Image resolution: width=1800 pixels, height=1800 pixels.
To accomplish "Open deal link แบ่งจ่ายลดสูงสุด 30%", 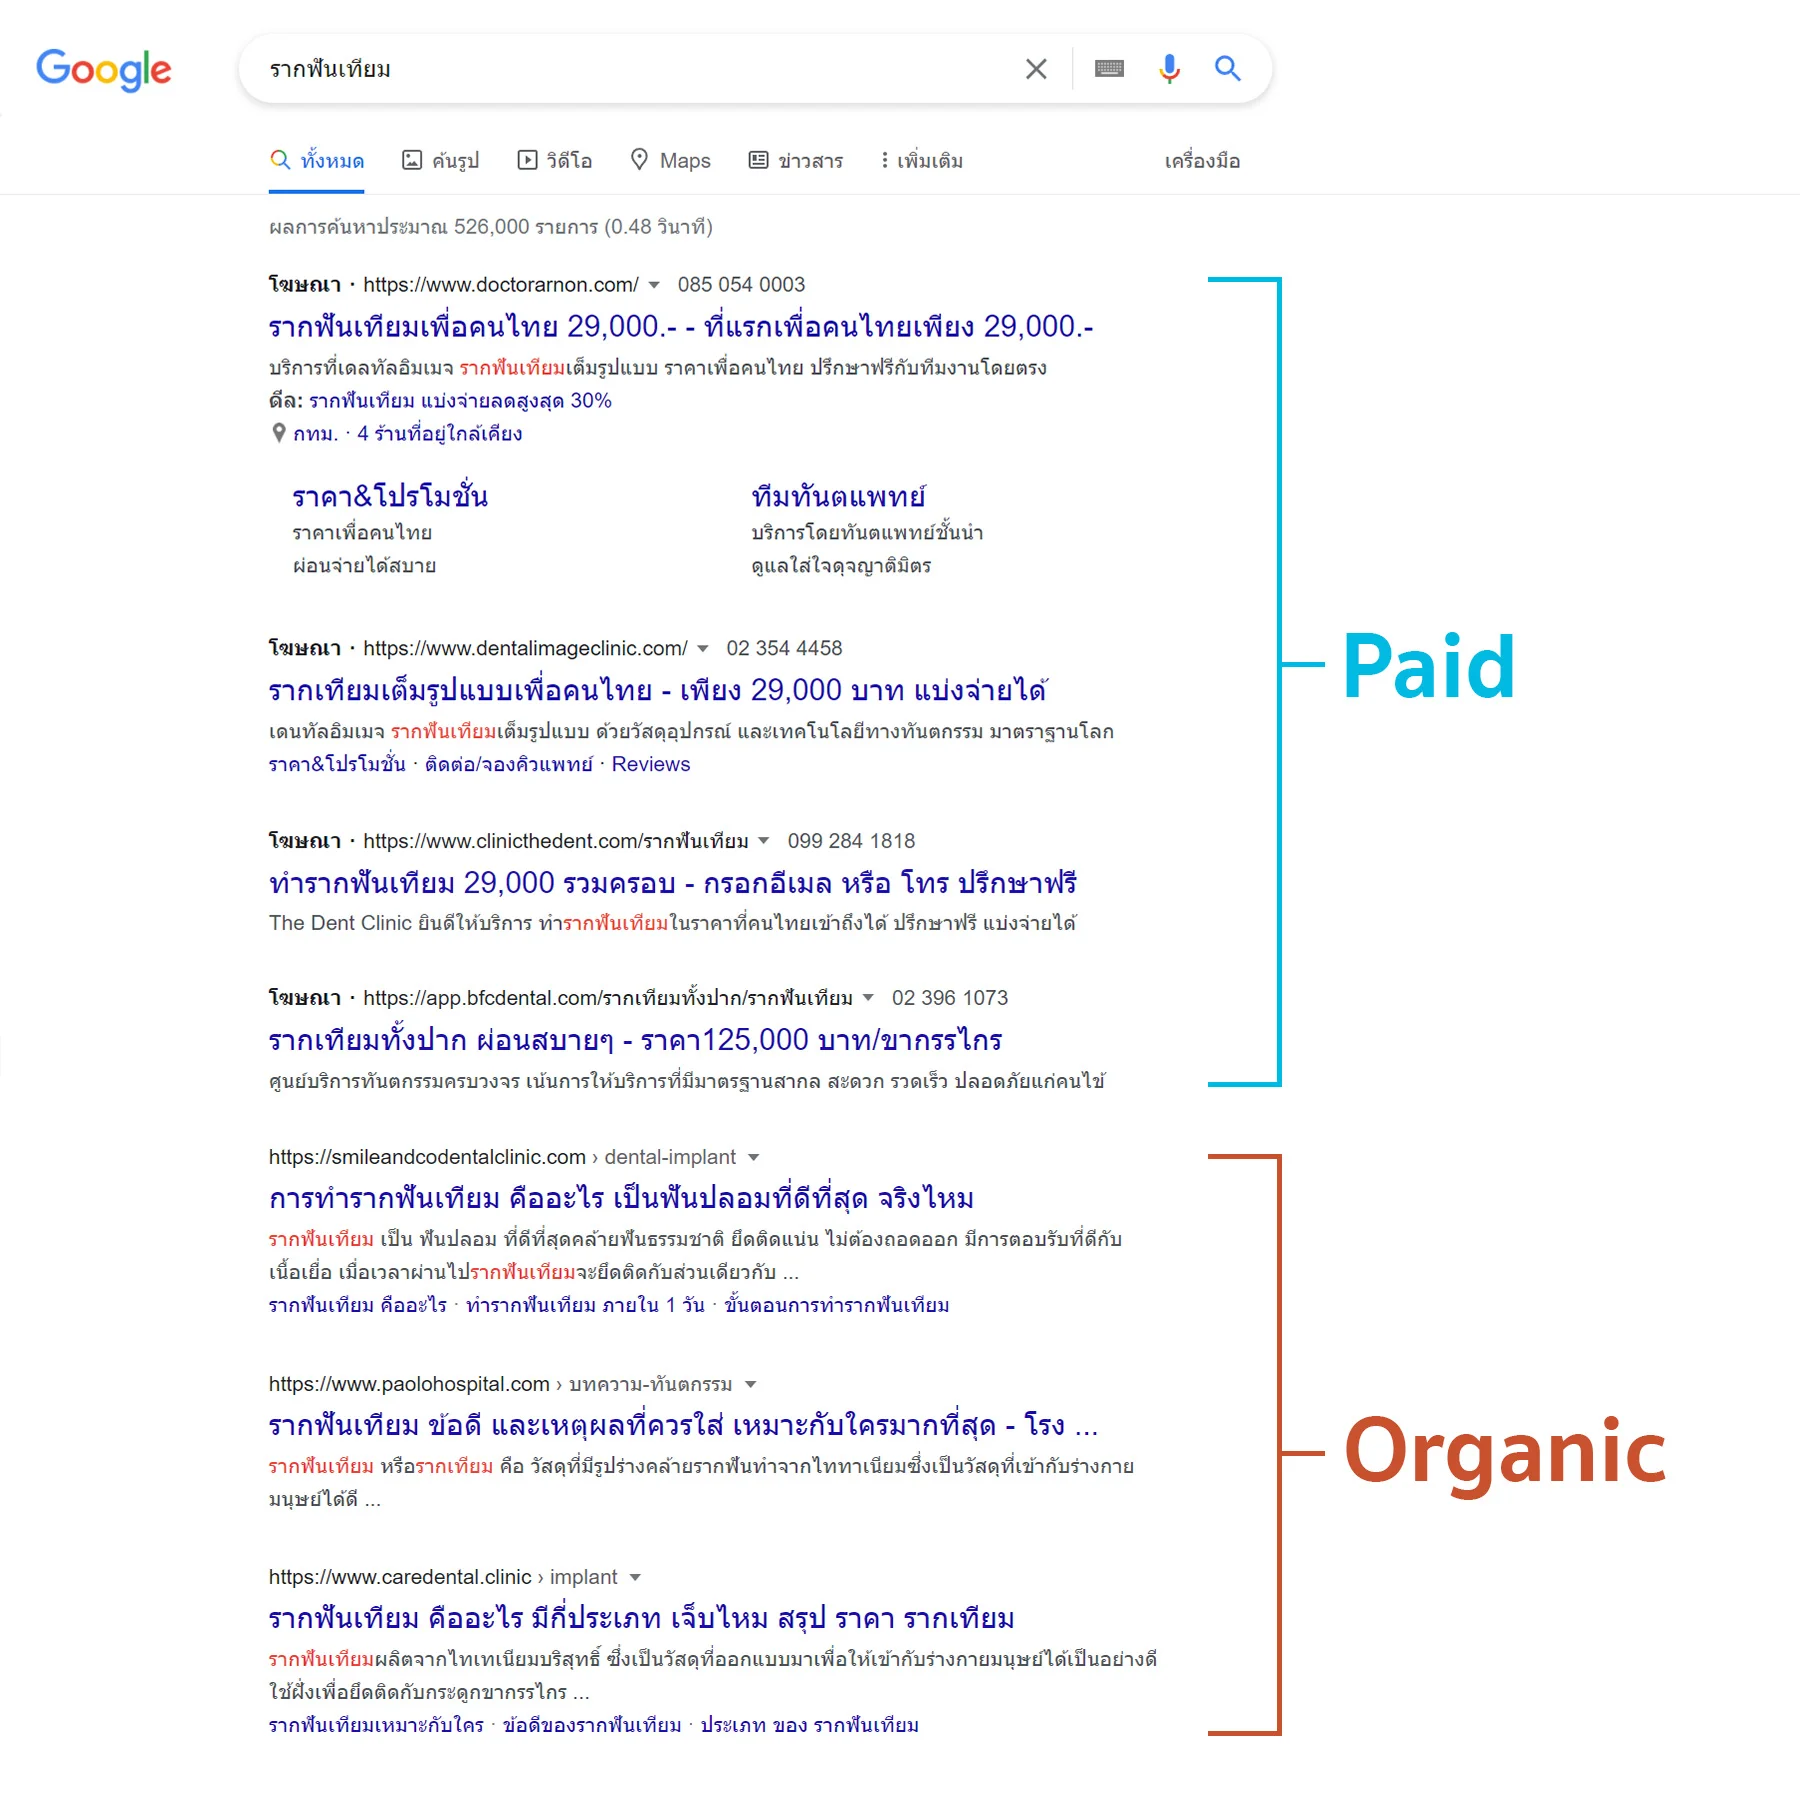I will [460, 401].
